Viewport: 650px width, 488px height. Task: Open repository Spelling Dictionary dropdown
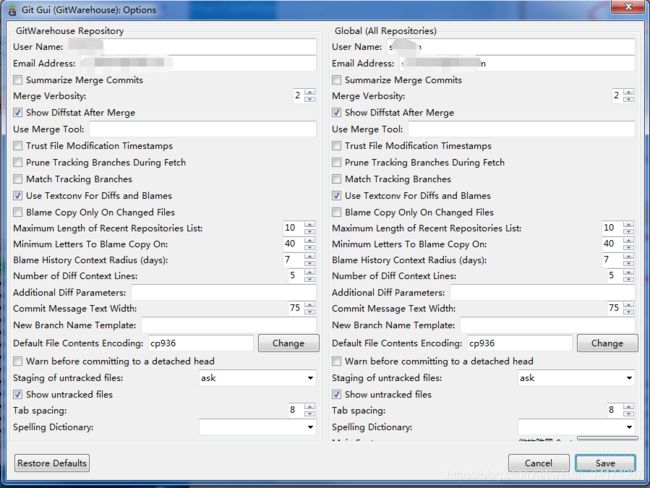coord(257,427)
